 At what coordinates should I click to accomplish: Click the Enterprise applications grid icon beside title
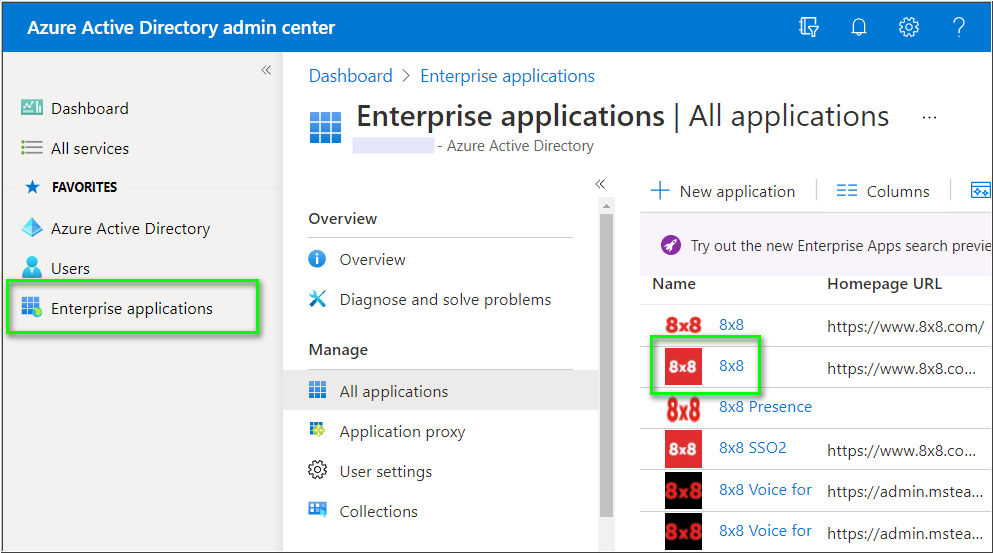(x=325, y=128)
